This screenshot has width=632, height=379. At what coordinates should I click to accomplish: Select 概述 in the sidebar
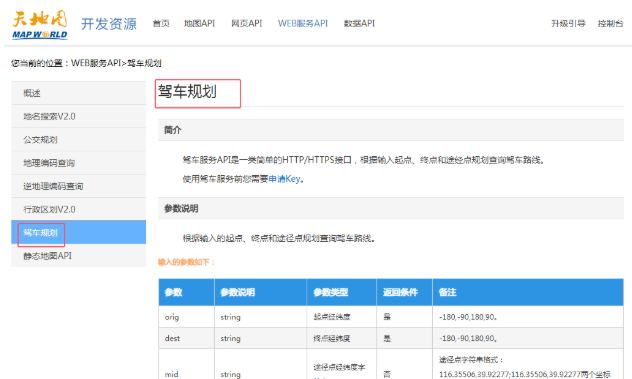(79, 93)
